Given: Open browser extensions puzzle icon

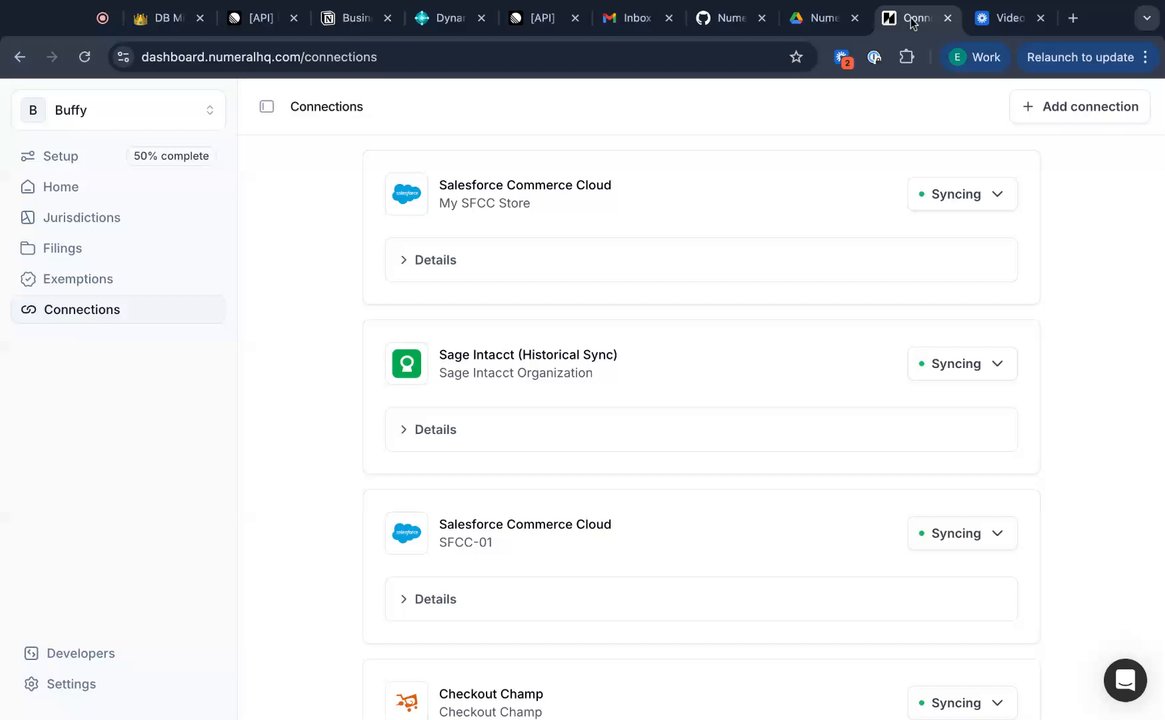Looking at the screenshot, I should (x=906, y=57).
